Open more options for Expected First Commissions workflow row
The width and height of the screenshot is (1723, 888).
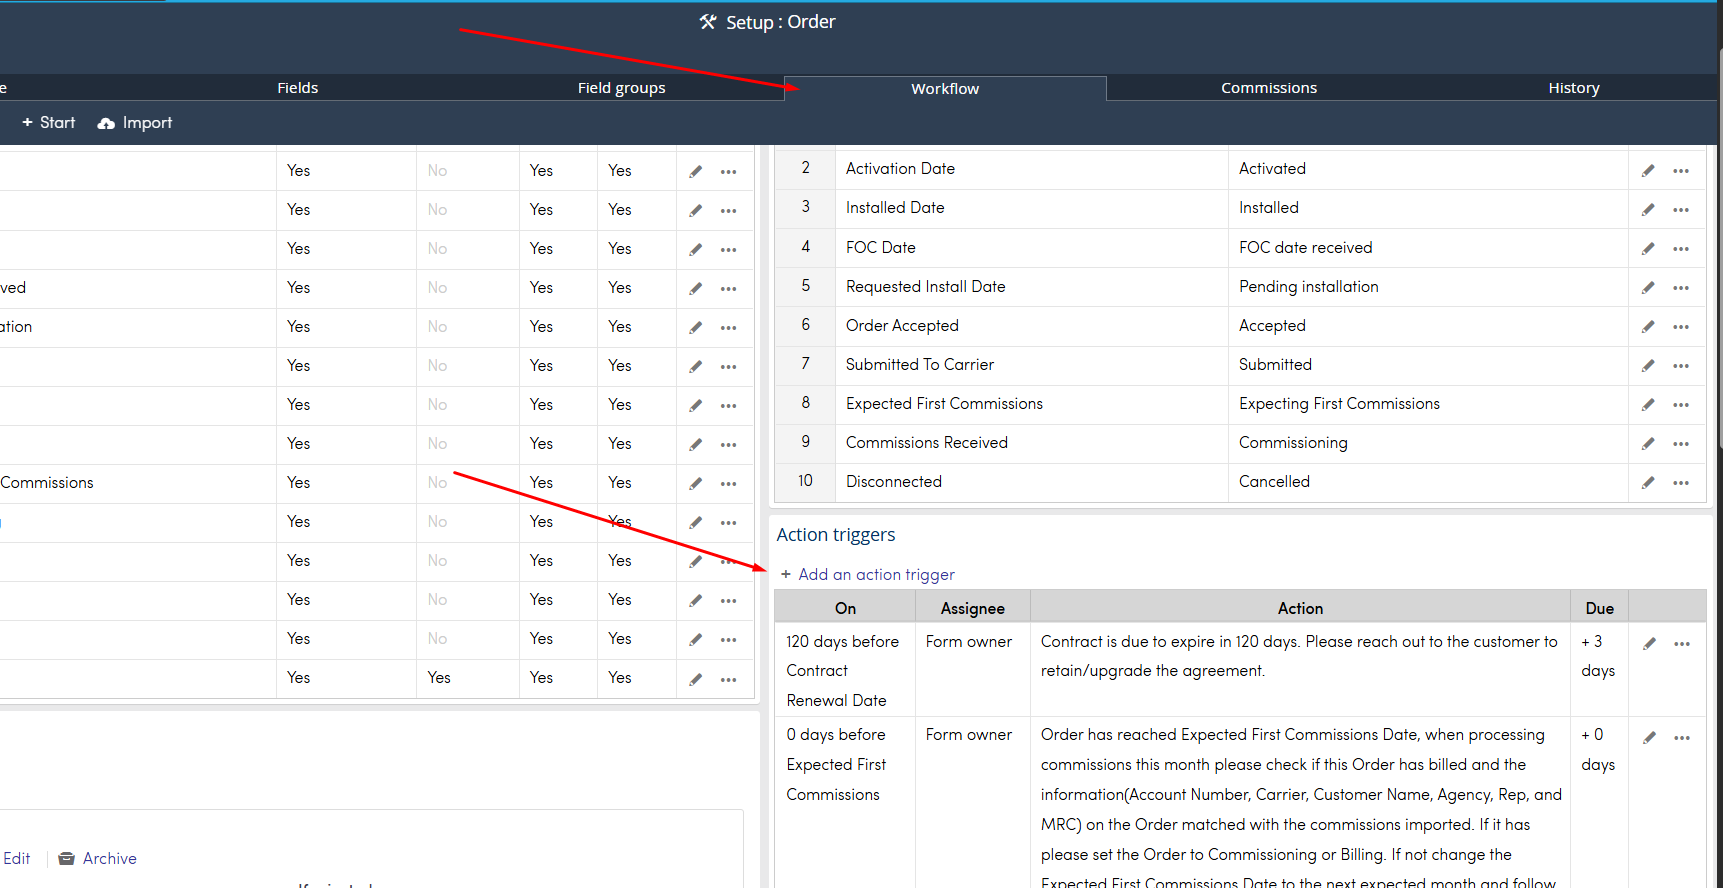1681,405
